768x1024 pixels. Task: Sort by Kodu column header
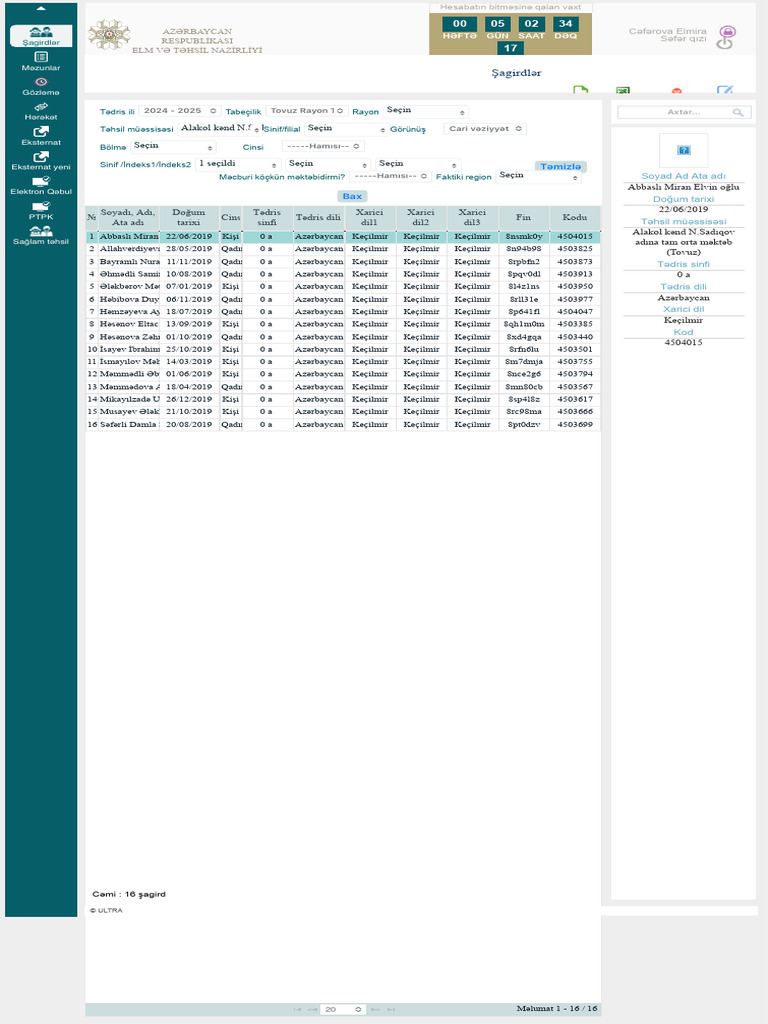click(575, 217)
